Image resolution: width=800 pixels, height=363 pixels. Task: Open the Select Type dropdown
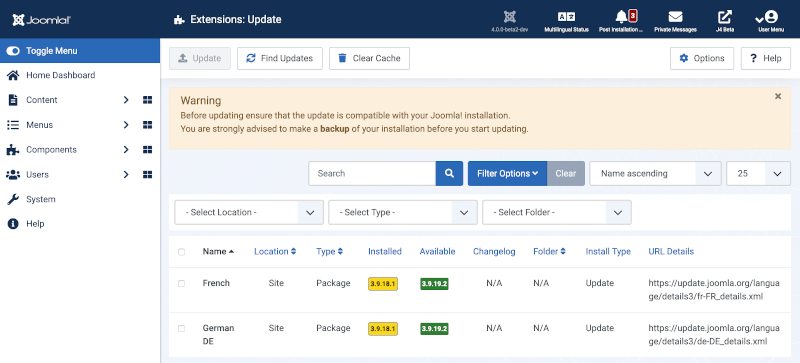pos(403,212)
